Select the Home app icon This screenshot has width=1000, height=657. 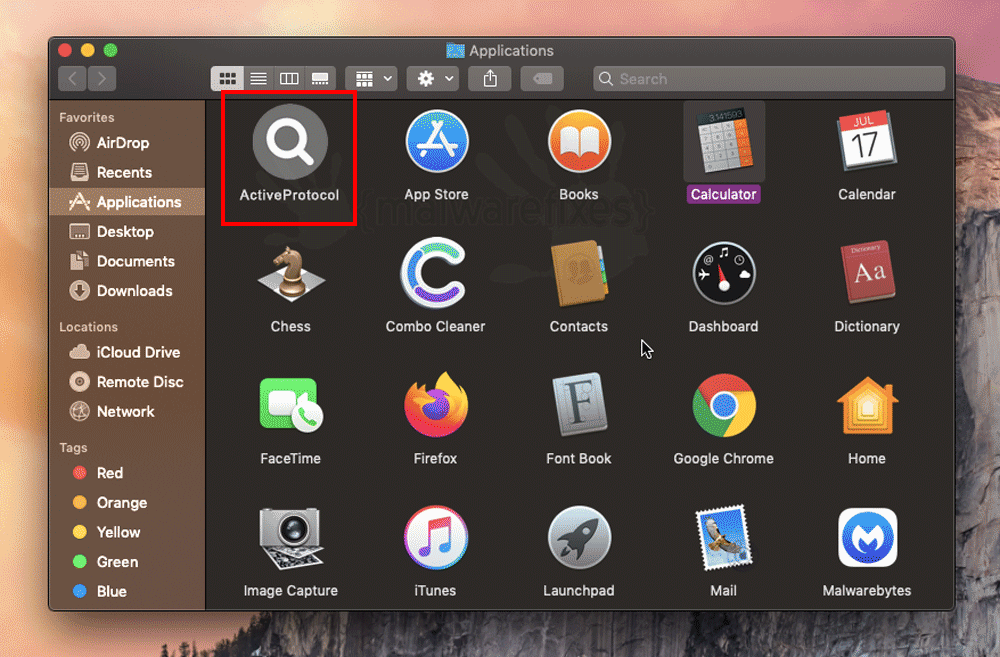[867, 405]
